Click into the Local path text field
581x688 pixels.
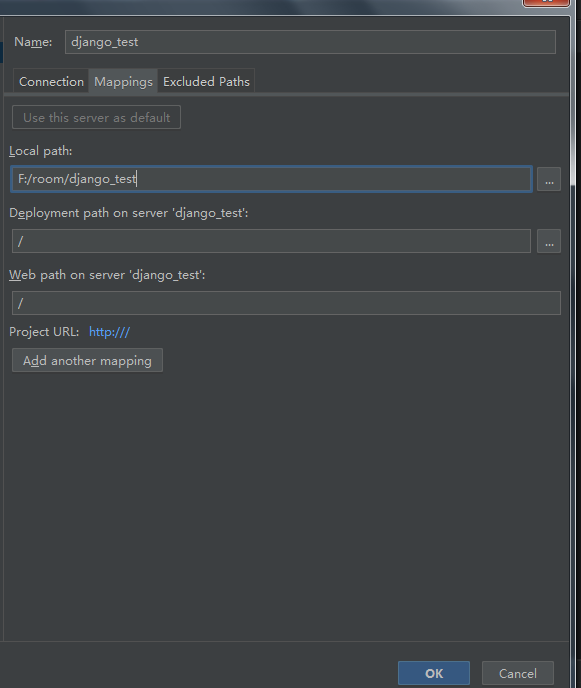[x=272, y=179]
